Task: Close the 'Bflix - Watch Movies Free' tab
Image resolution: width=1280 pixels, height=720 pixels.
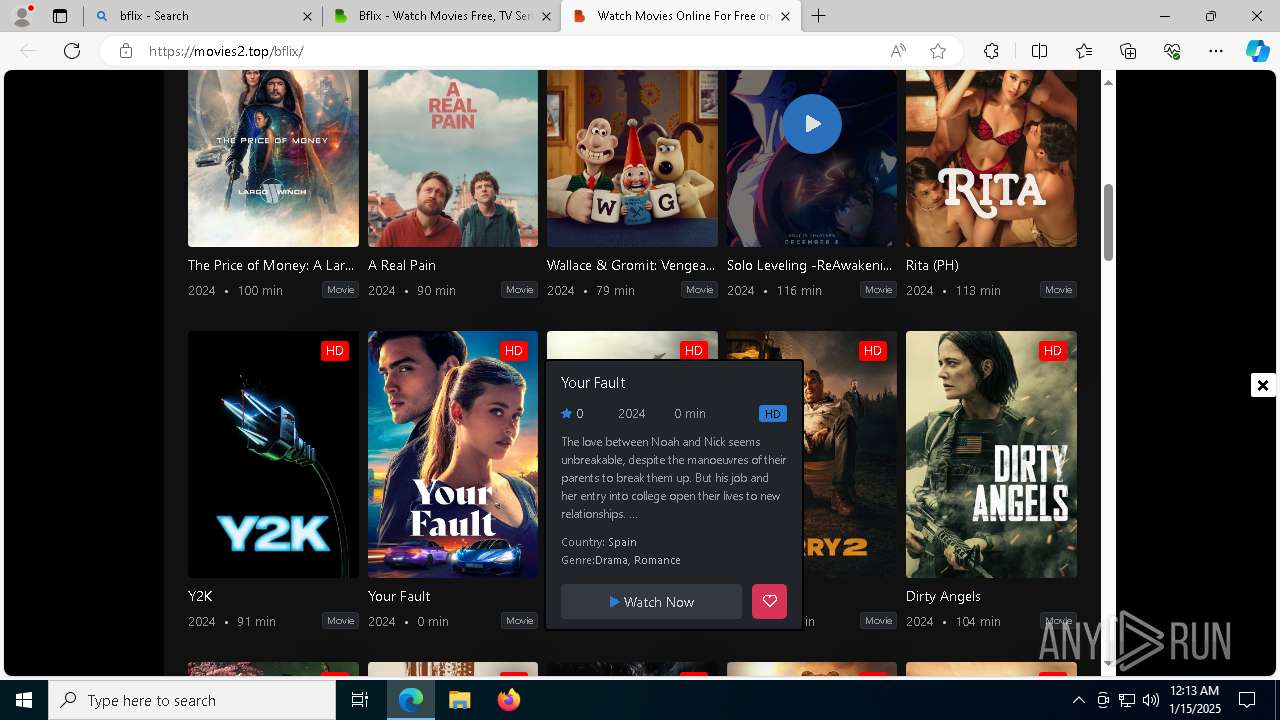Action: coord(546,16)
